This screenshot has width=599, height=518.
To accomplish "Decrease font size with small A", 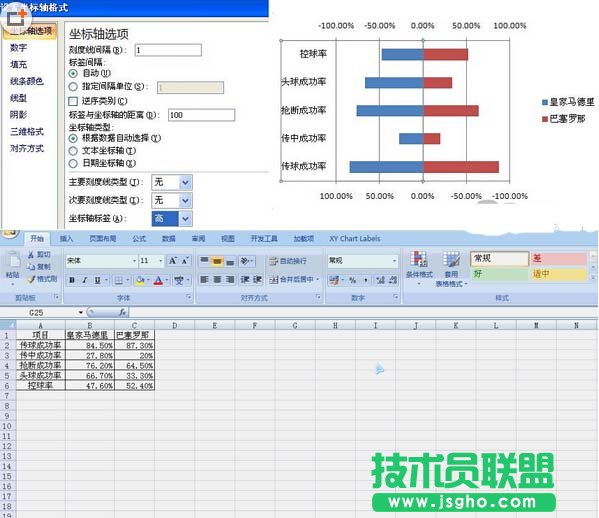I will 185,261.
